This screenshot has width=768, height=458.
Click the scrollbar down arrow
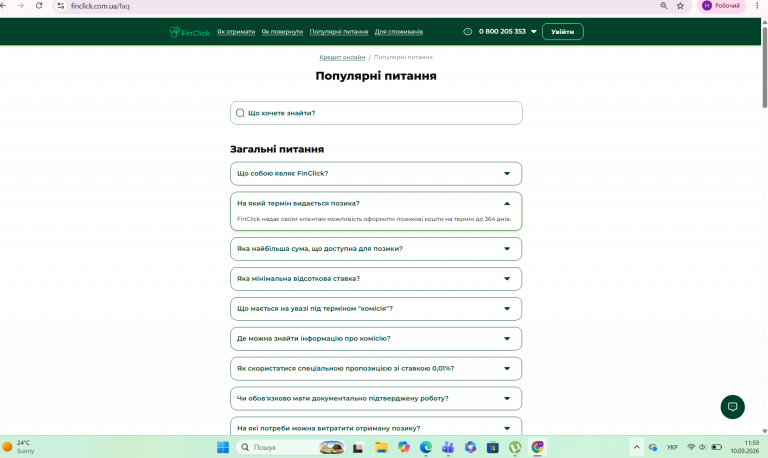[765, 432]
